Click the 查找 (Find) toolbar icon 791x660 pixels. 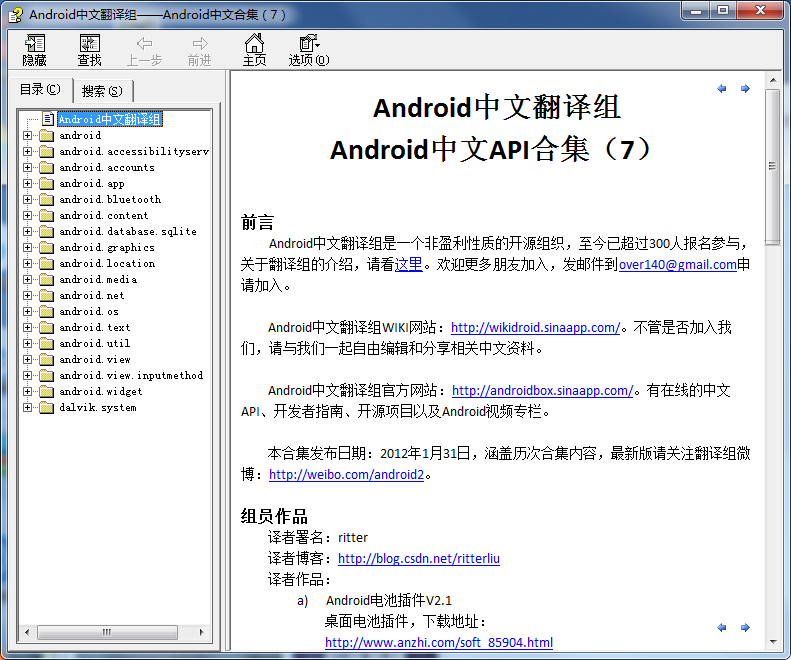(x=90, y=50)
